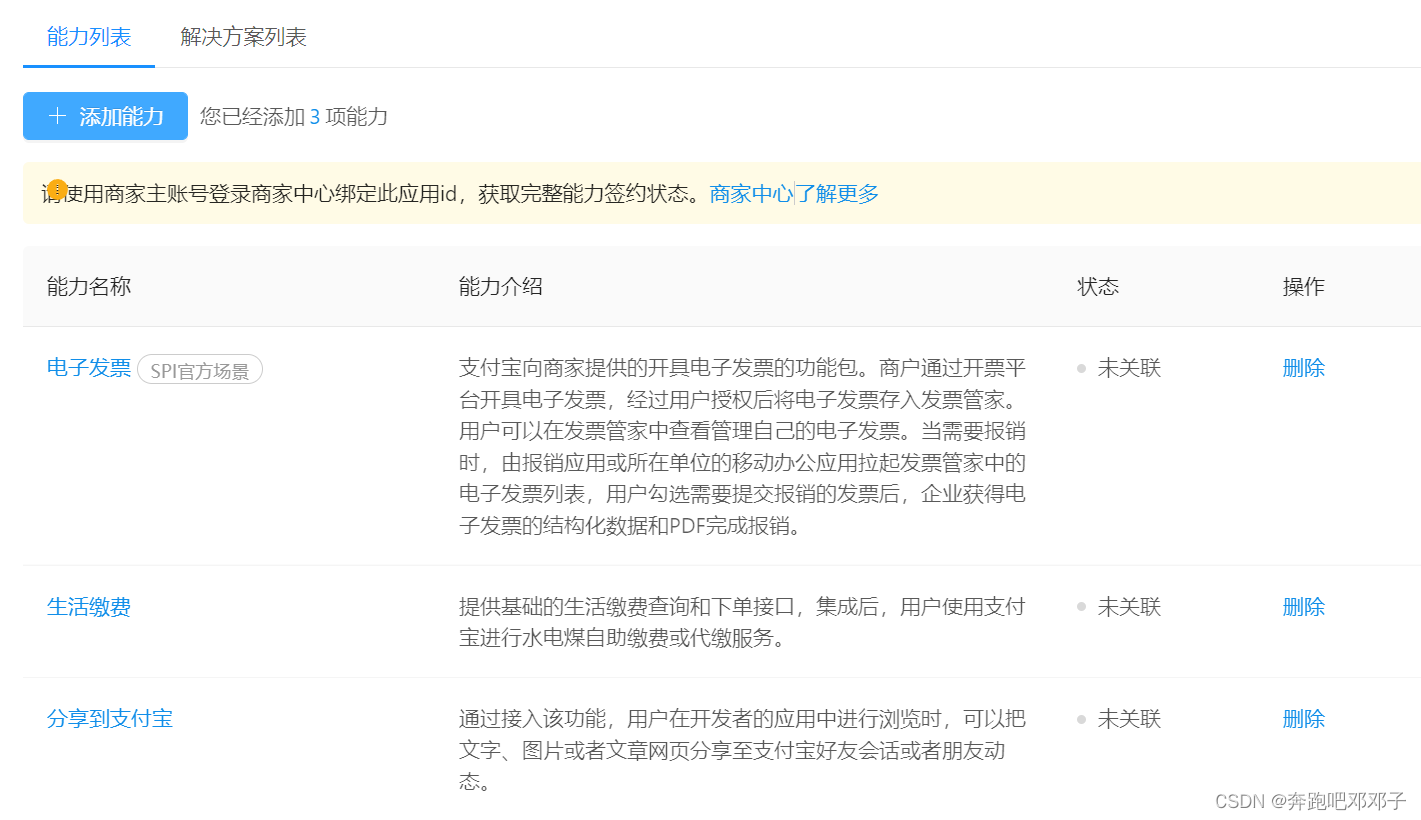Image resolution: width=1421 pixels, height=820 pixels.
Task: Select the 电子发票 capability link
Action: 88,367
